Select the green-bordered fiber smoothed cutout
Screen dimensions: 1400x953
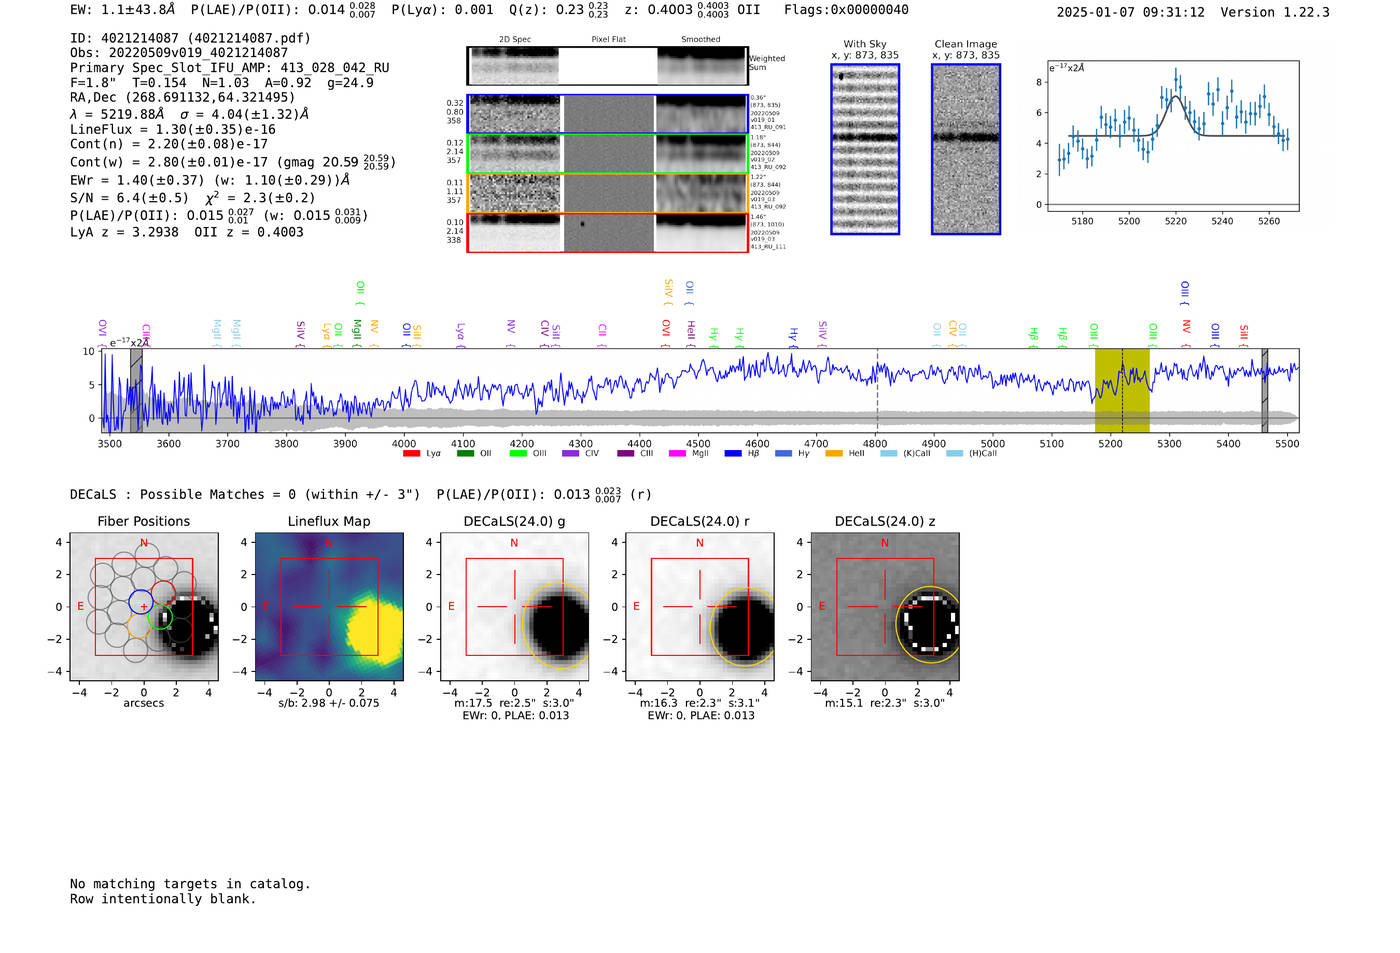click(x=701, y=154)
